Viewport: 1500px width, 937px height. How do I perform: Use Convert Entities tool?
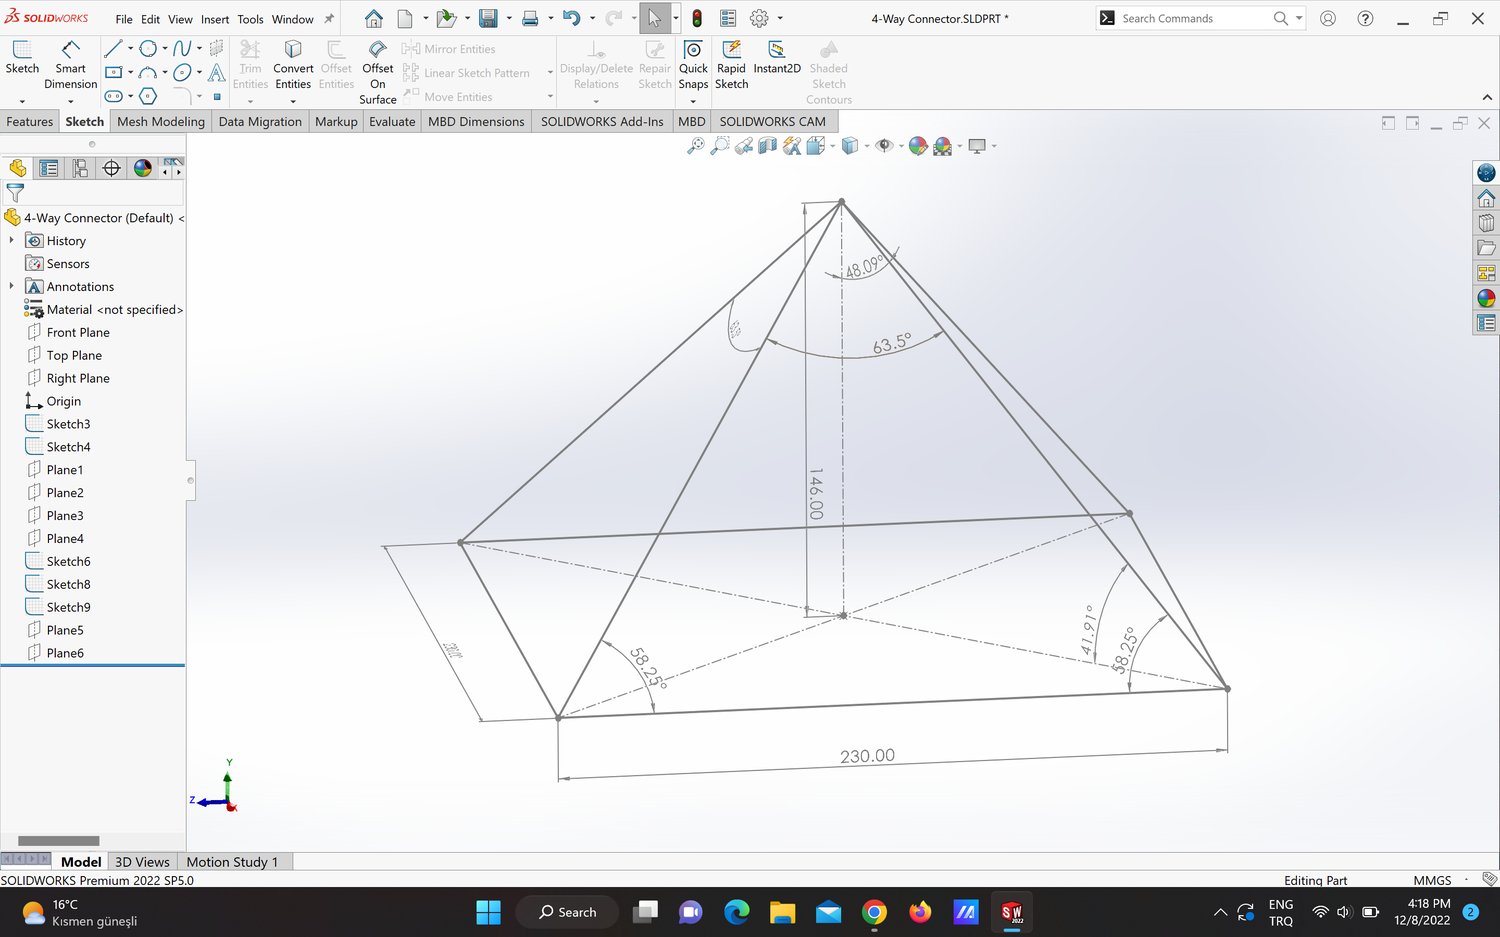click(293, 65)
